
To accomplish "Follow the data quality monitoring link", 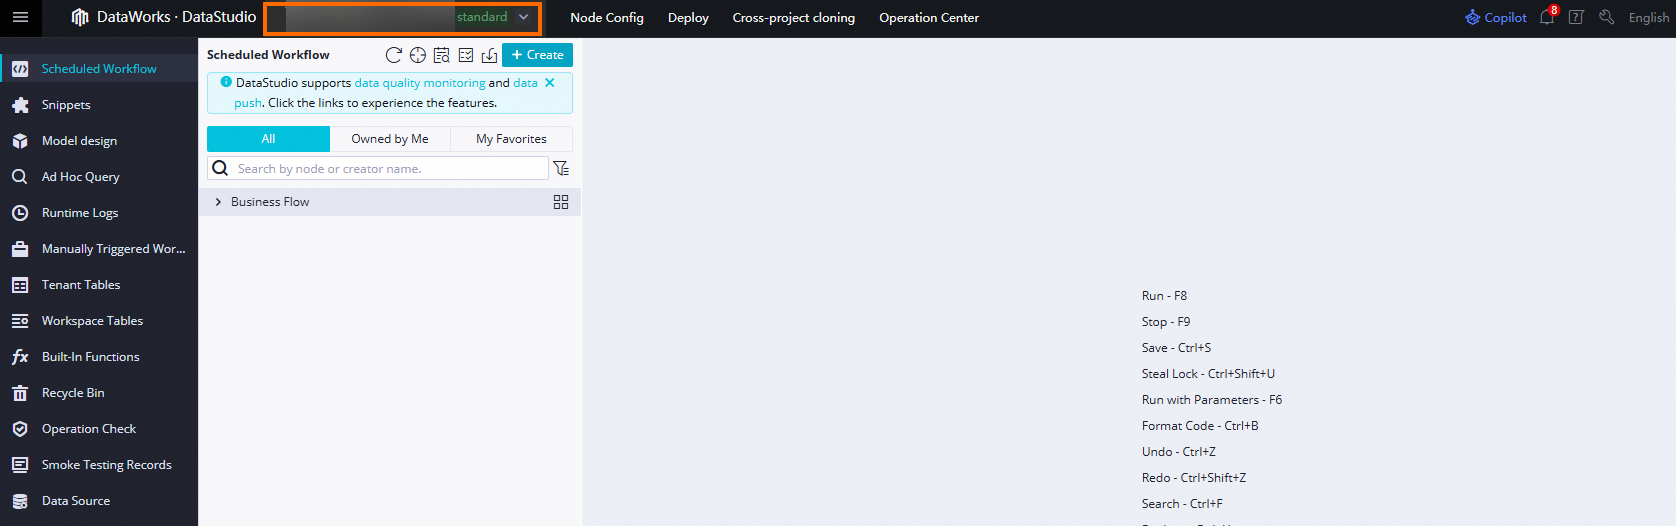I will click(x=420, y=83).
